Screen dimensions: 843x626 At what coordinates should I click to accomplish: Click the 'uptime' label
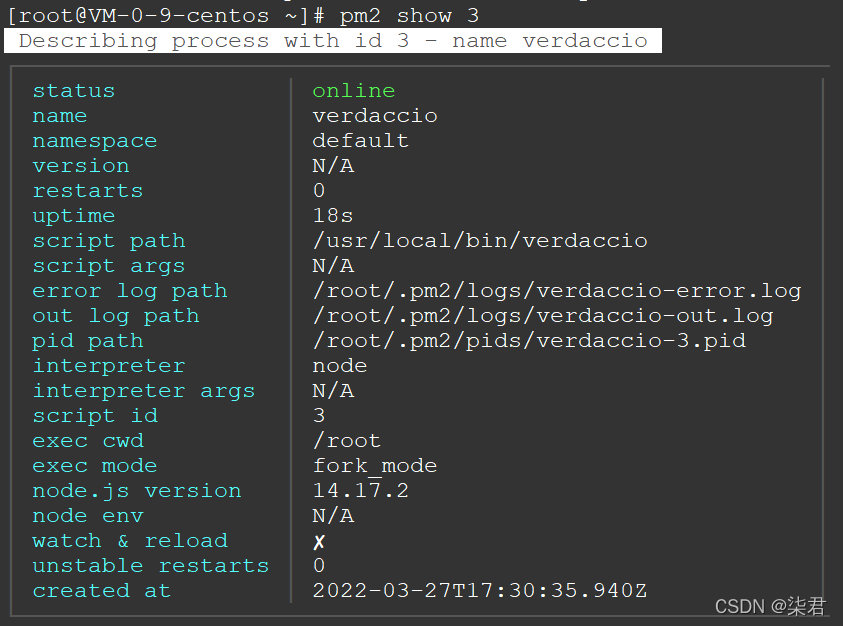click(74, 216)
